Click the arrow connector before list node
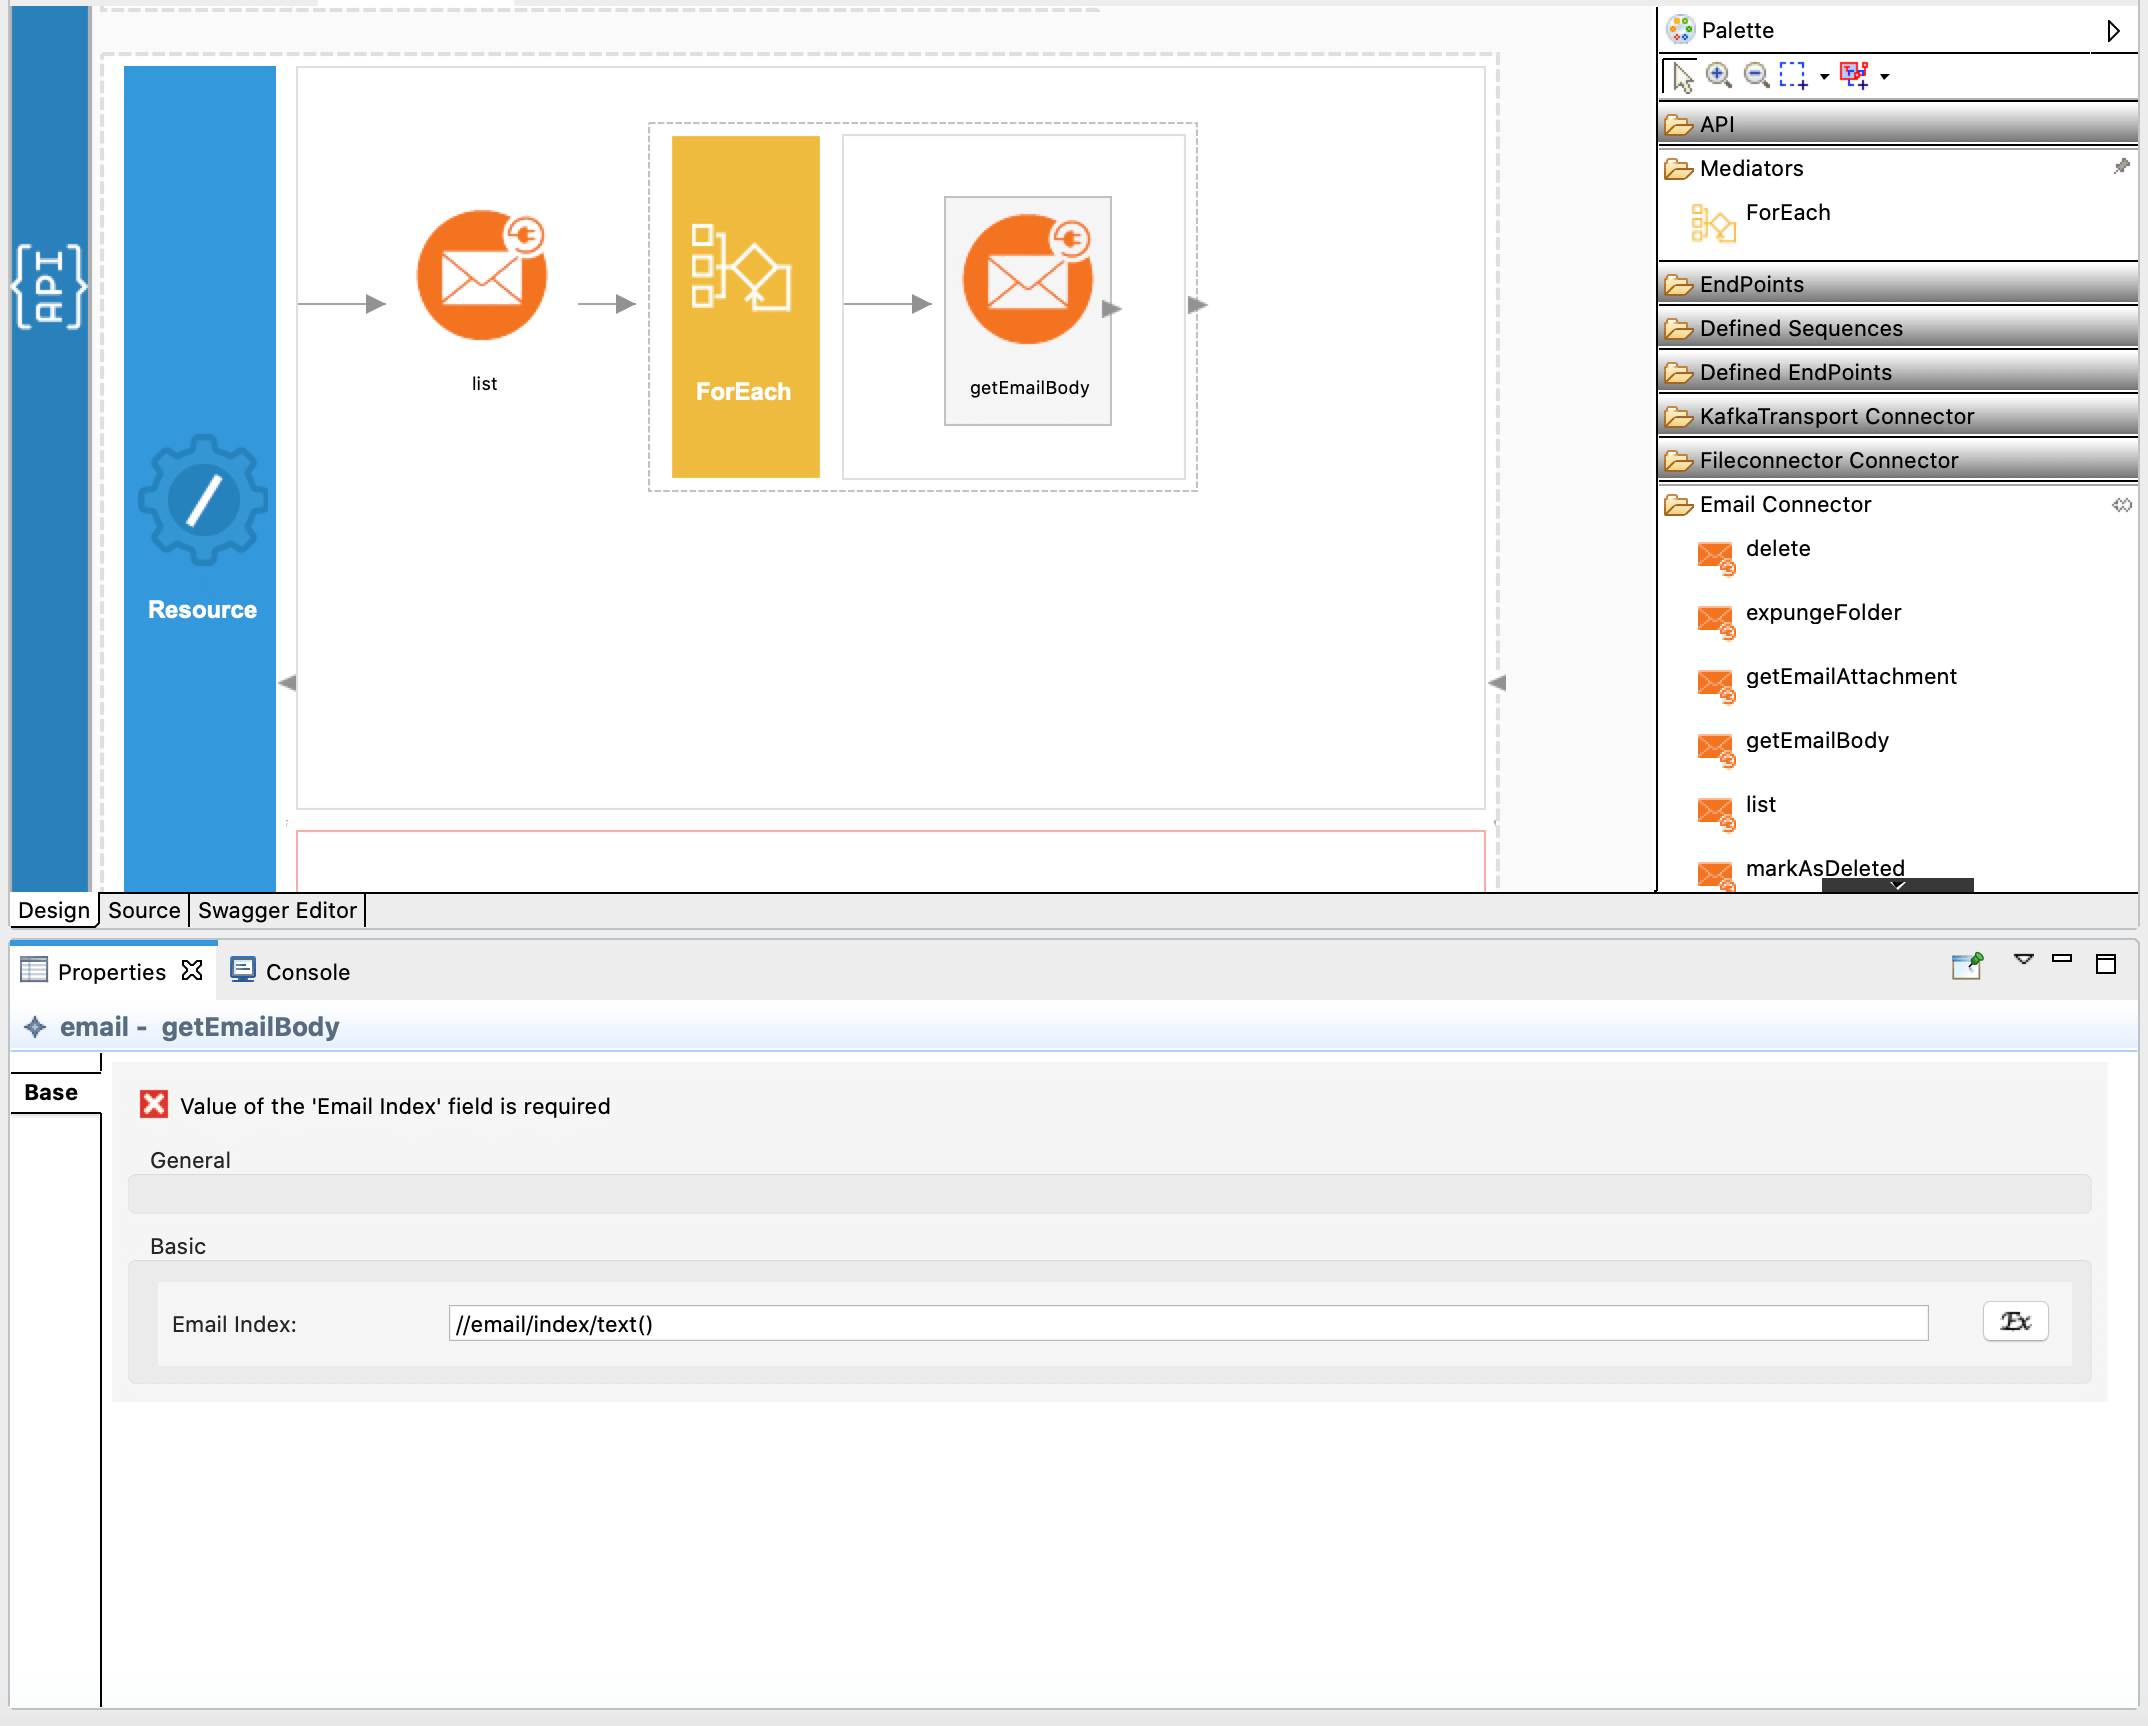2148x1726 pixels. (x=342, y=304)
